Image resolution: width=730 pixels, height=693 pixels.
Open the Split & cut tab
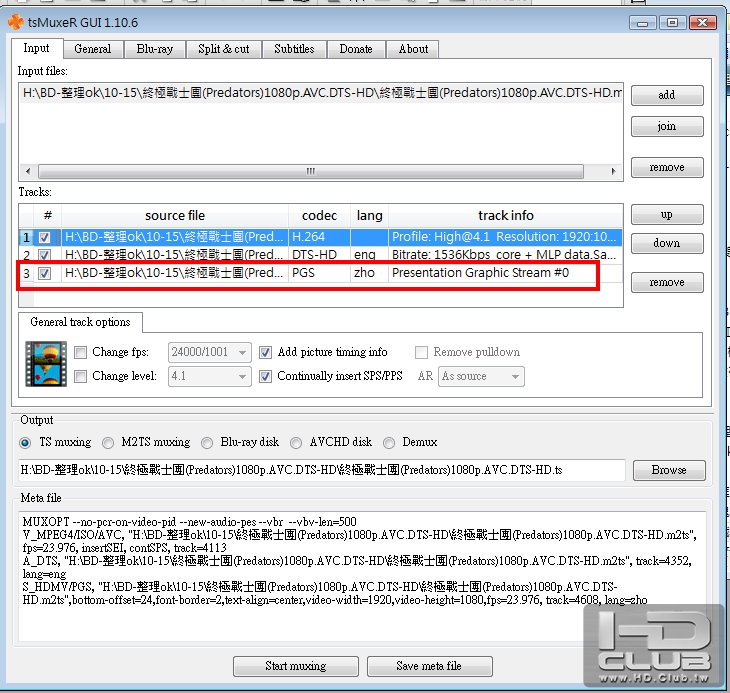224,49
